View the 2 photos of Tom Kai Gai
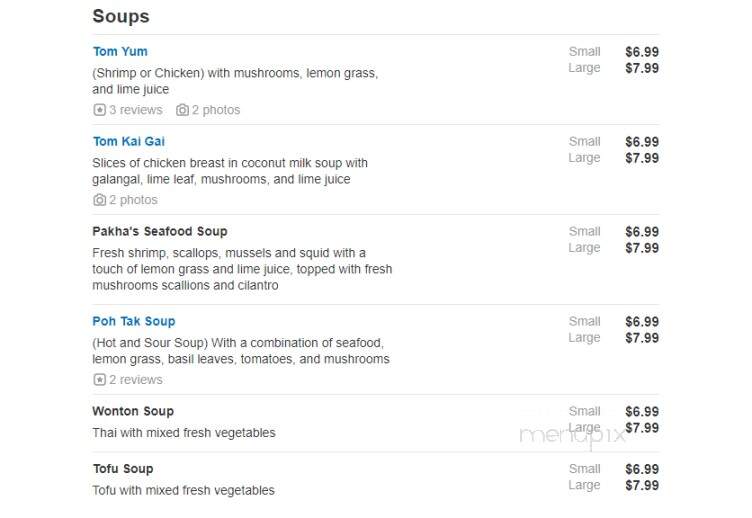752x518 pixels. [133, 200]
